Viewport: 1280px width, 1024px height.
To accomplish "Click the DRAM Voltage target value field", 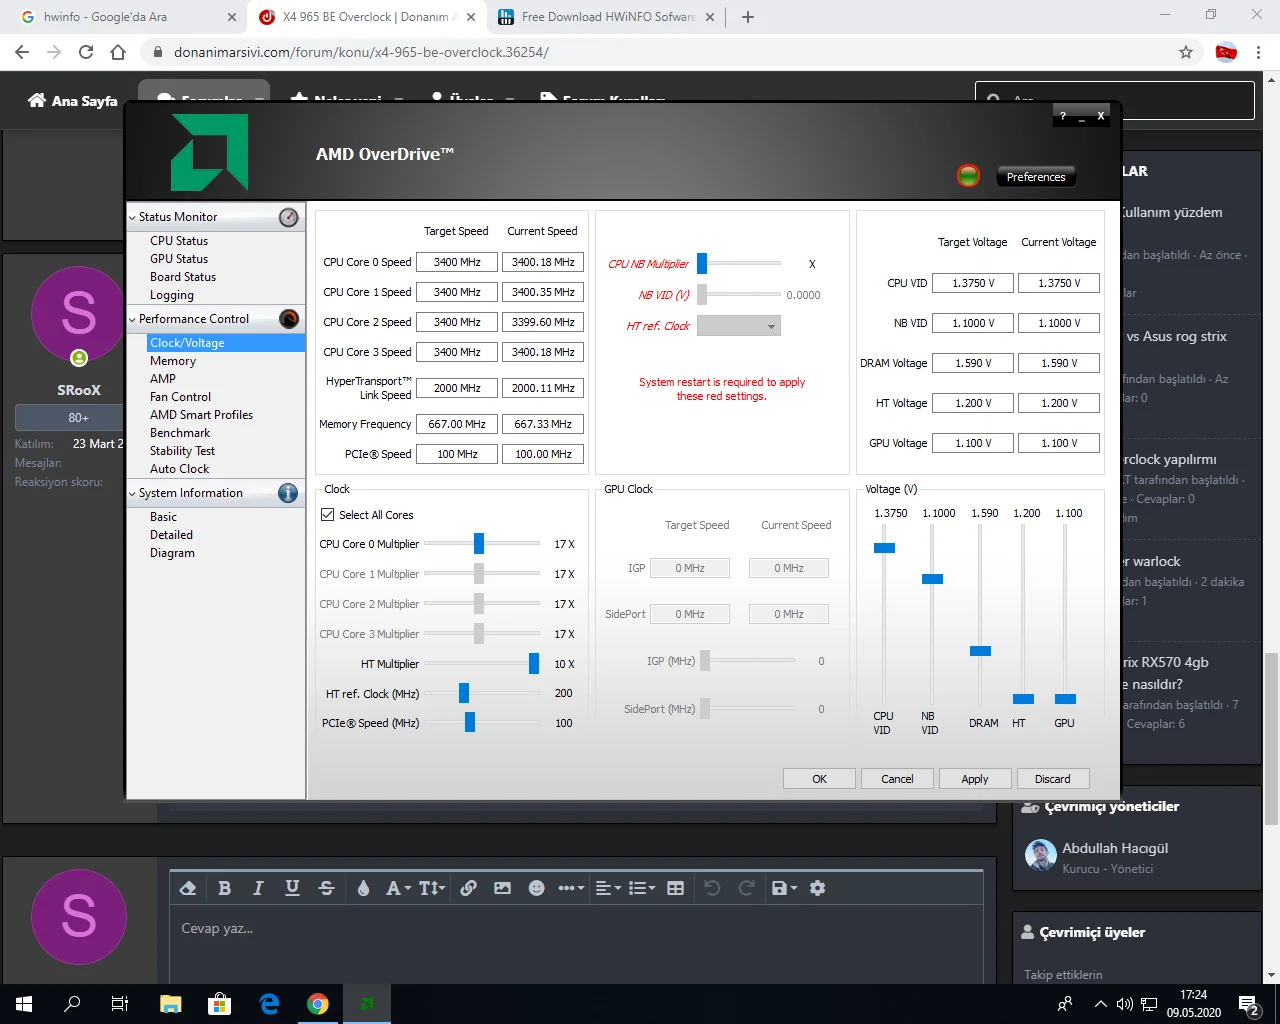I will [x=973, y=363].
